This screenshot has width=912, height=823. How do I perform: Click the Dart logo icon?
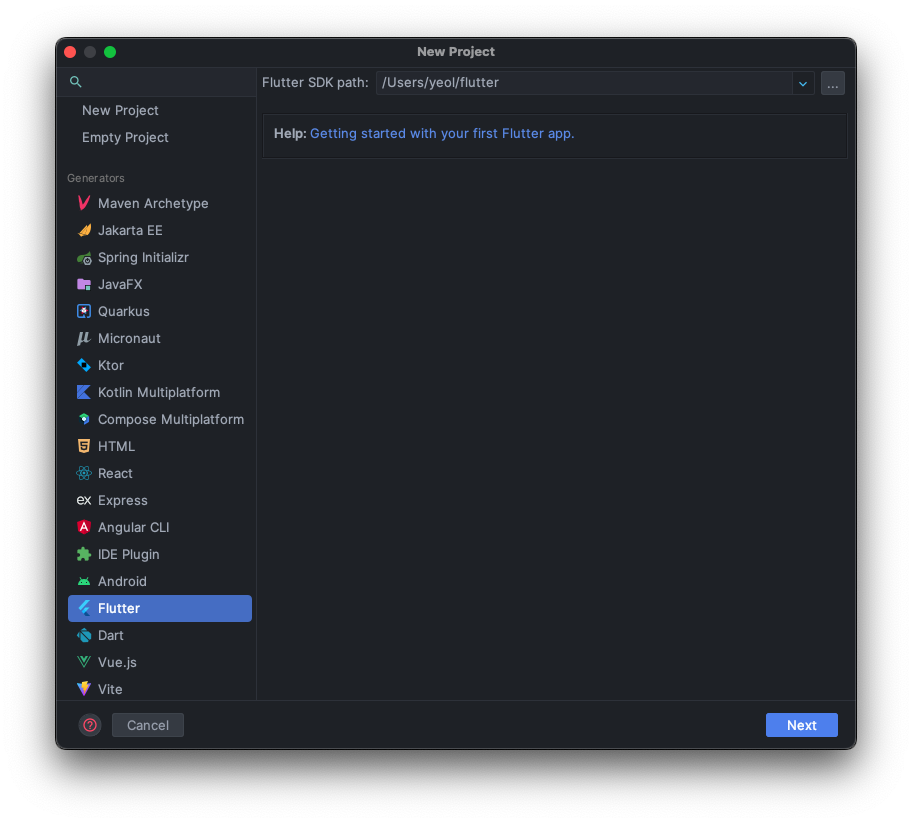[x=84, y=635]
